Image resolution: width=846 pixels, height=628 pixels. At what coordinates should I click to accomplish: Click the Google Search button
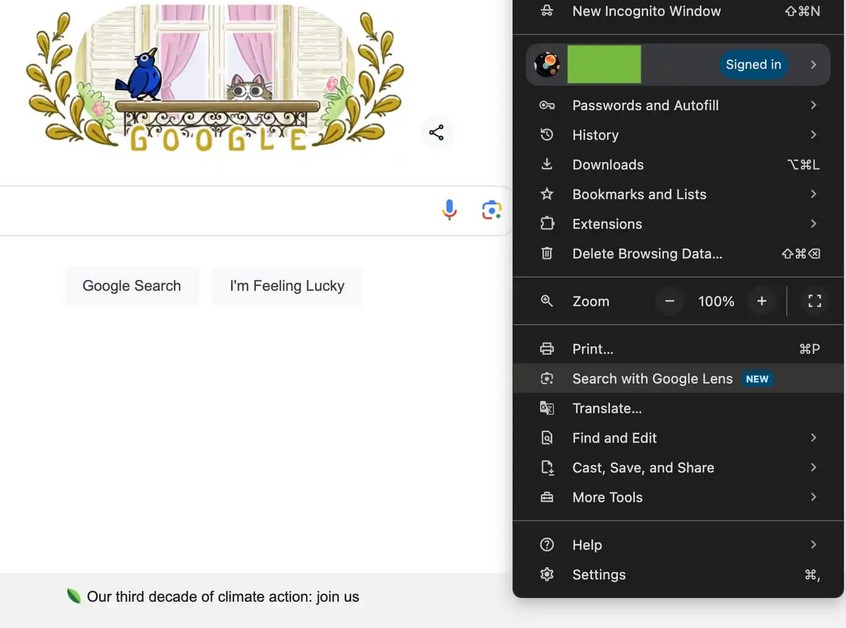tap(132, 285)
